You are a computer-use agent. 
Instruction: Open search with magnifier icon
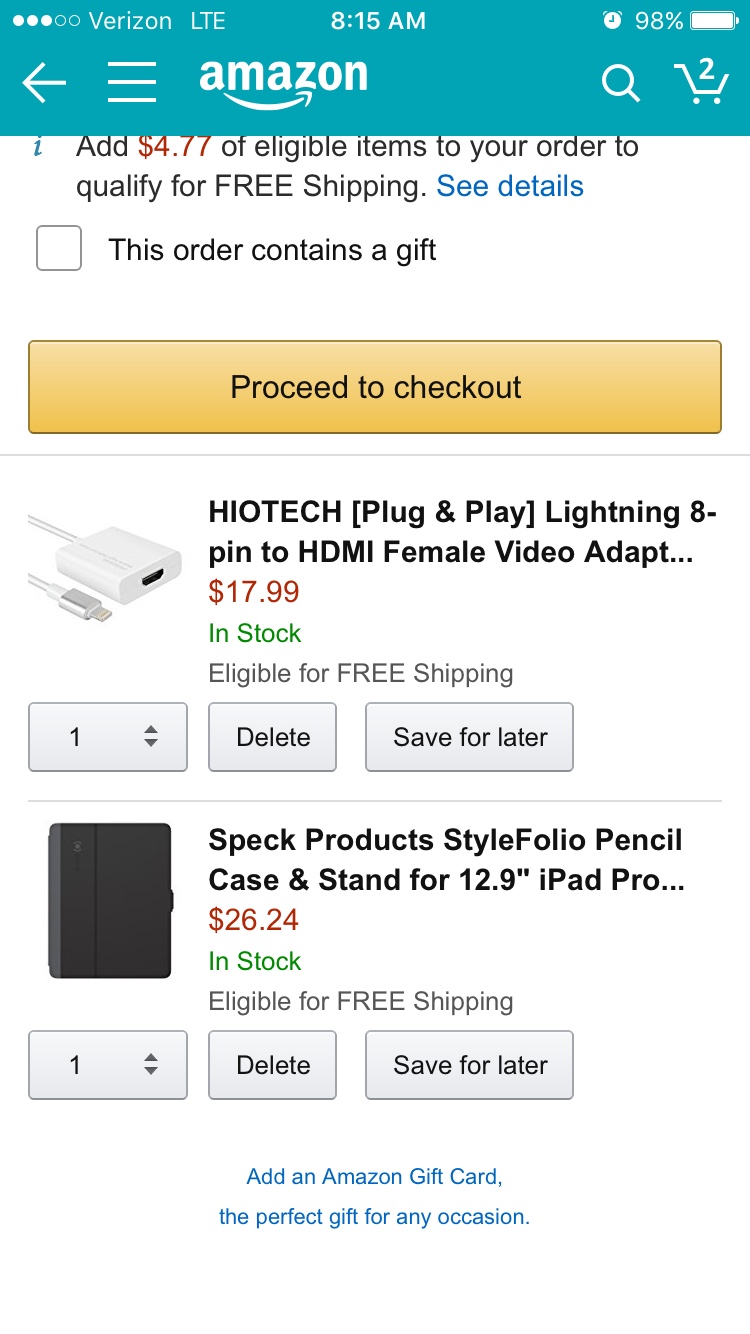tap(620, 84)
